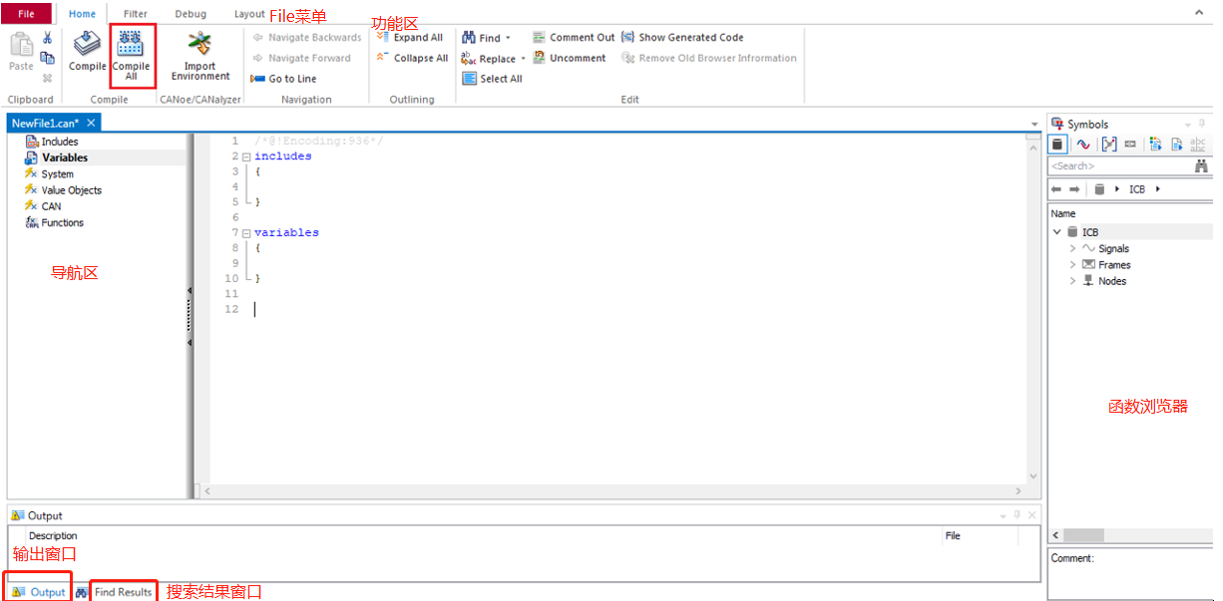
Task: Open the arrow after ICB in breadcrumb
Action: click(x=1158, y=189)
